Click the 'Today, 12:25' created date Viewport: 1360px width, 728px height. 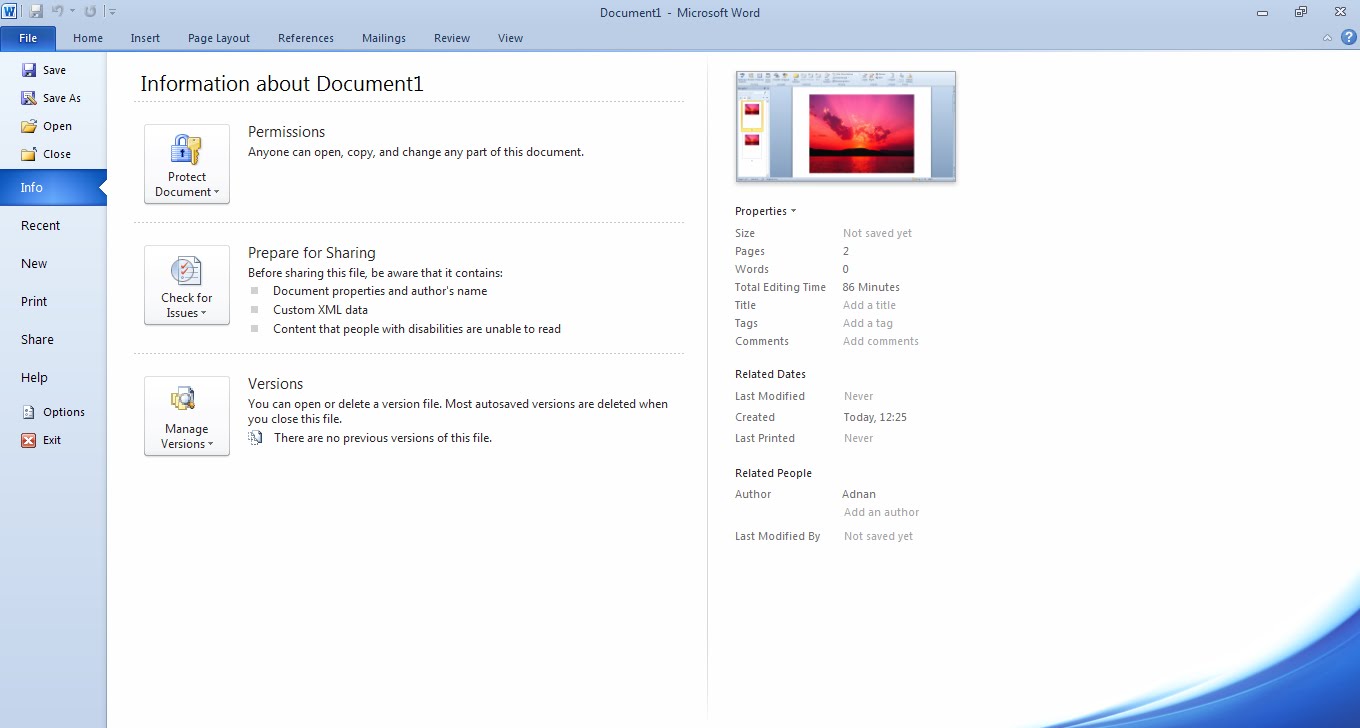tap(875, 417)
